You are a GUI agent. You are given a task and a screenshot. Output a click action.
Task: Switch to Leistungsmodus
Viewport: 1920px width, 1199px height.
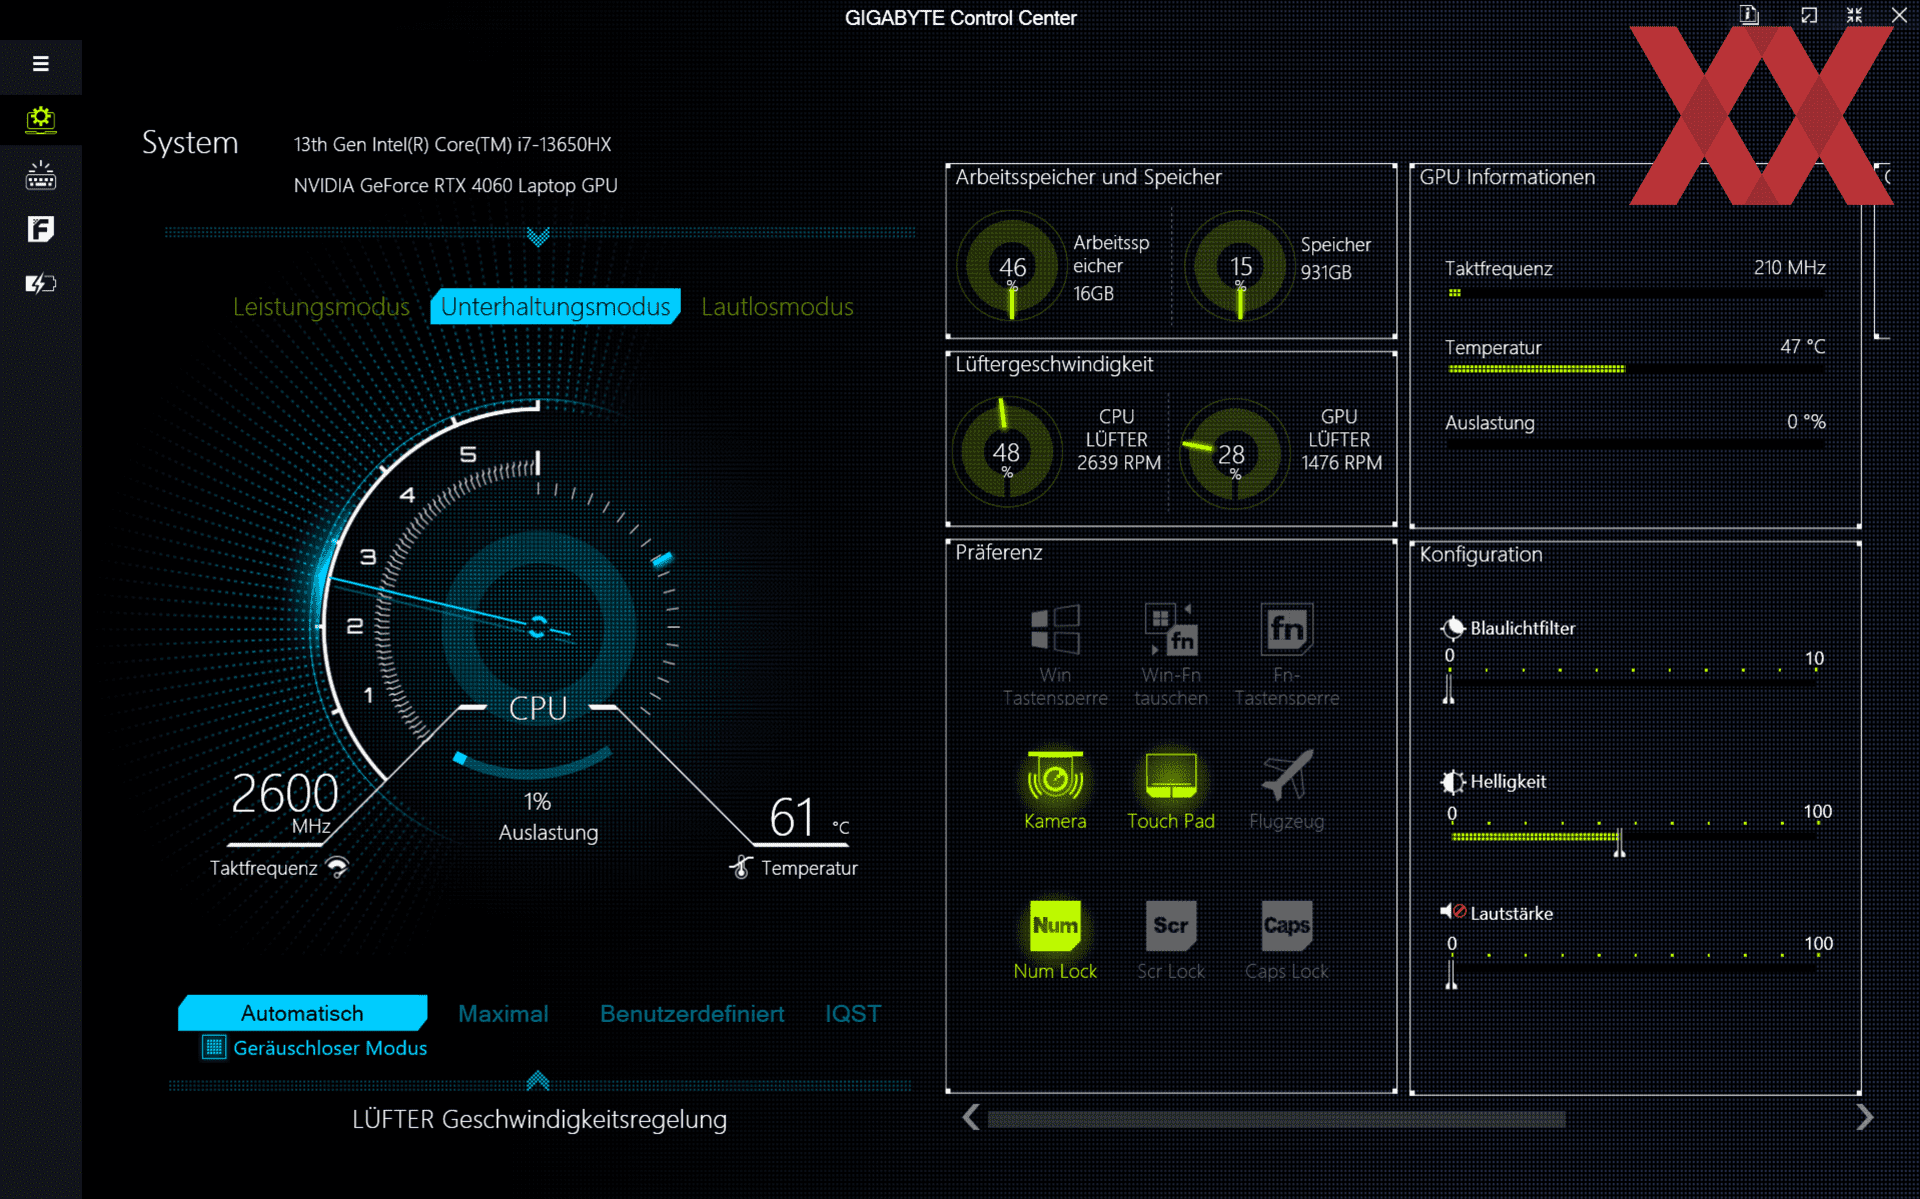[321, 307]
